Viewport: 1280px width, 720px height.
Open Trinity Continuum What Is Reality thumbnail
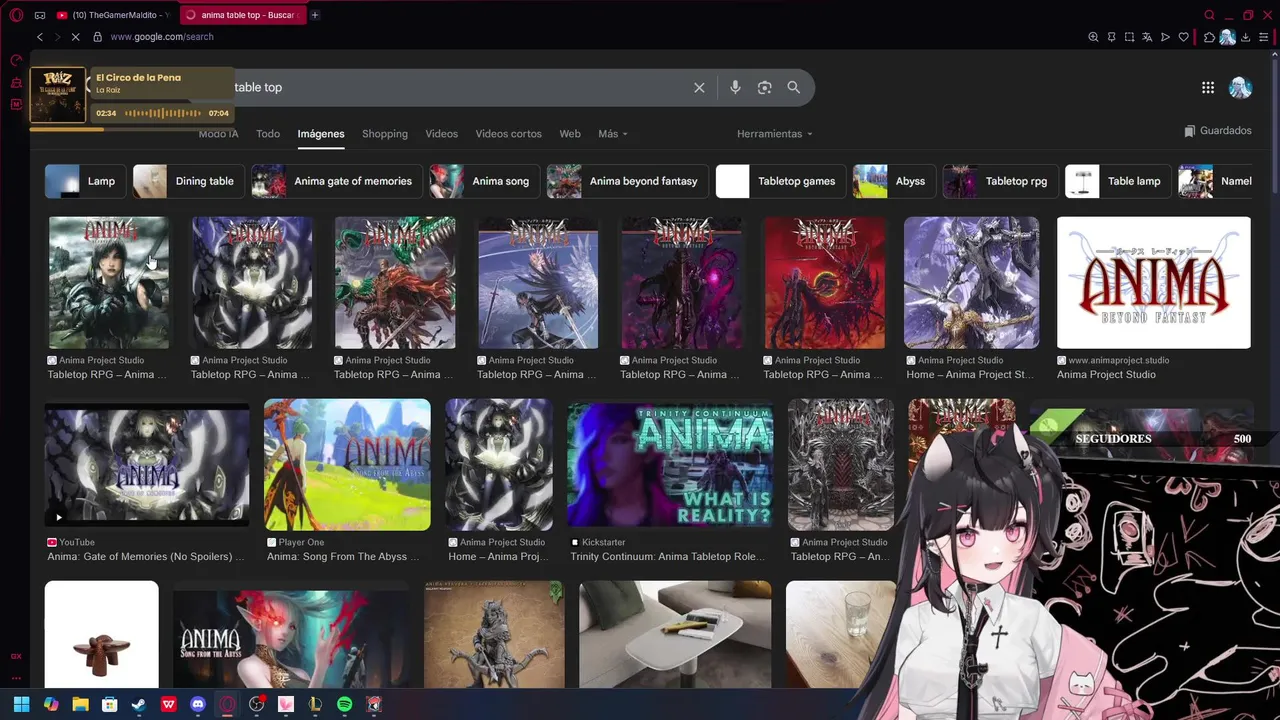[670, 465]
